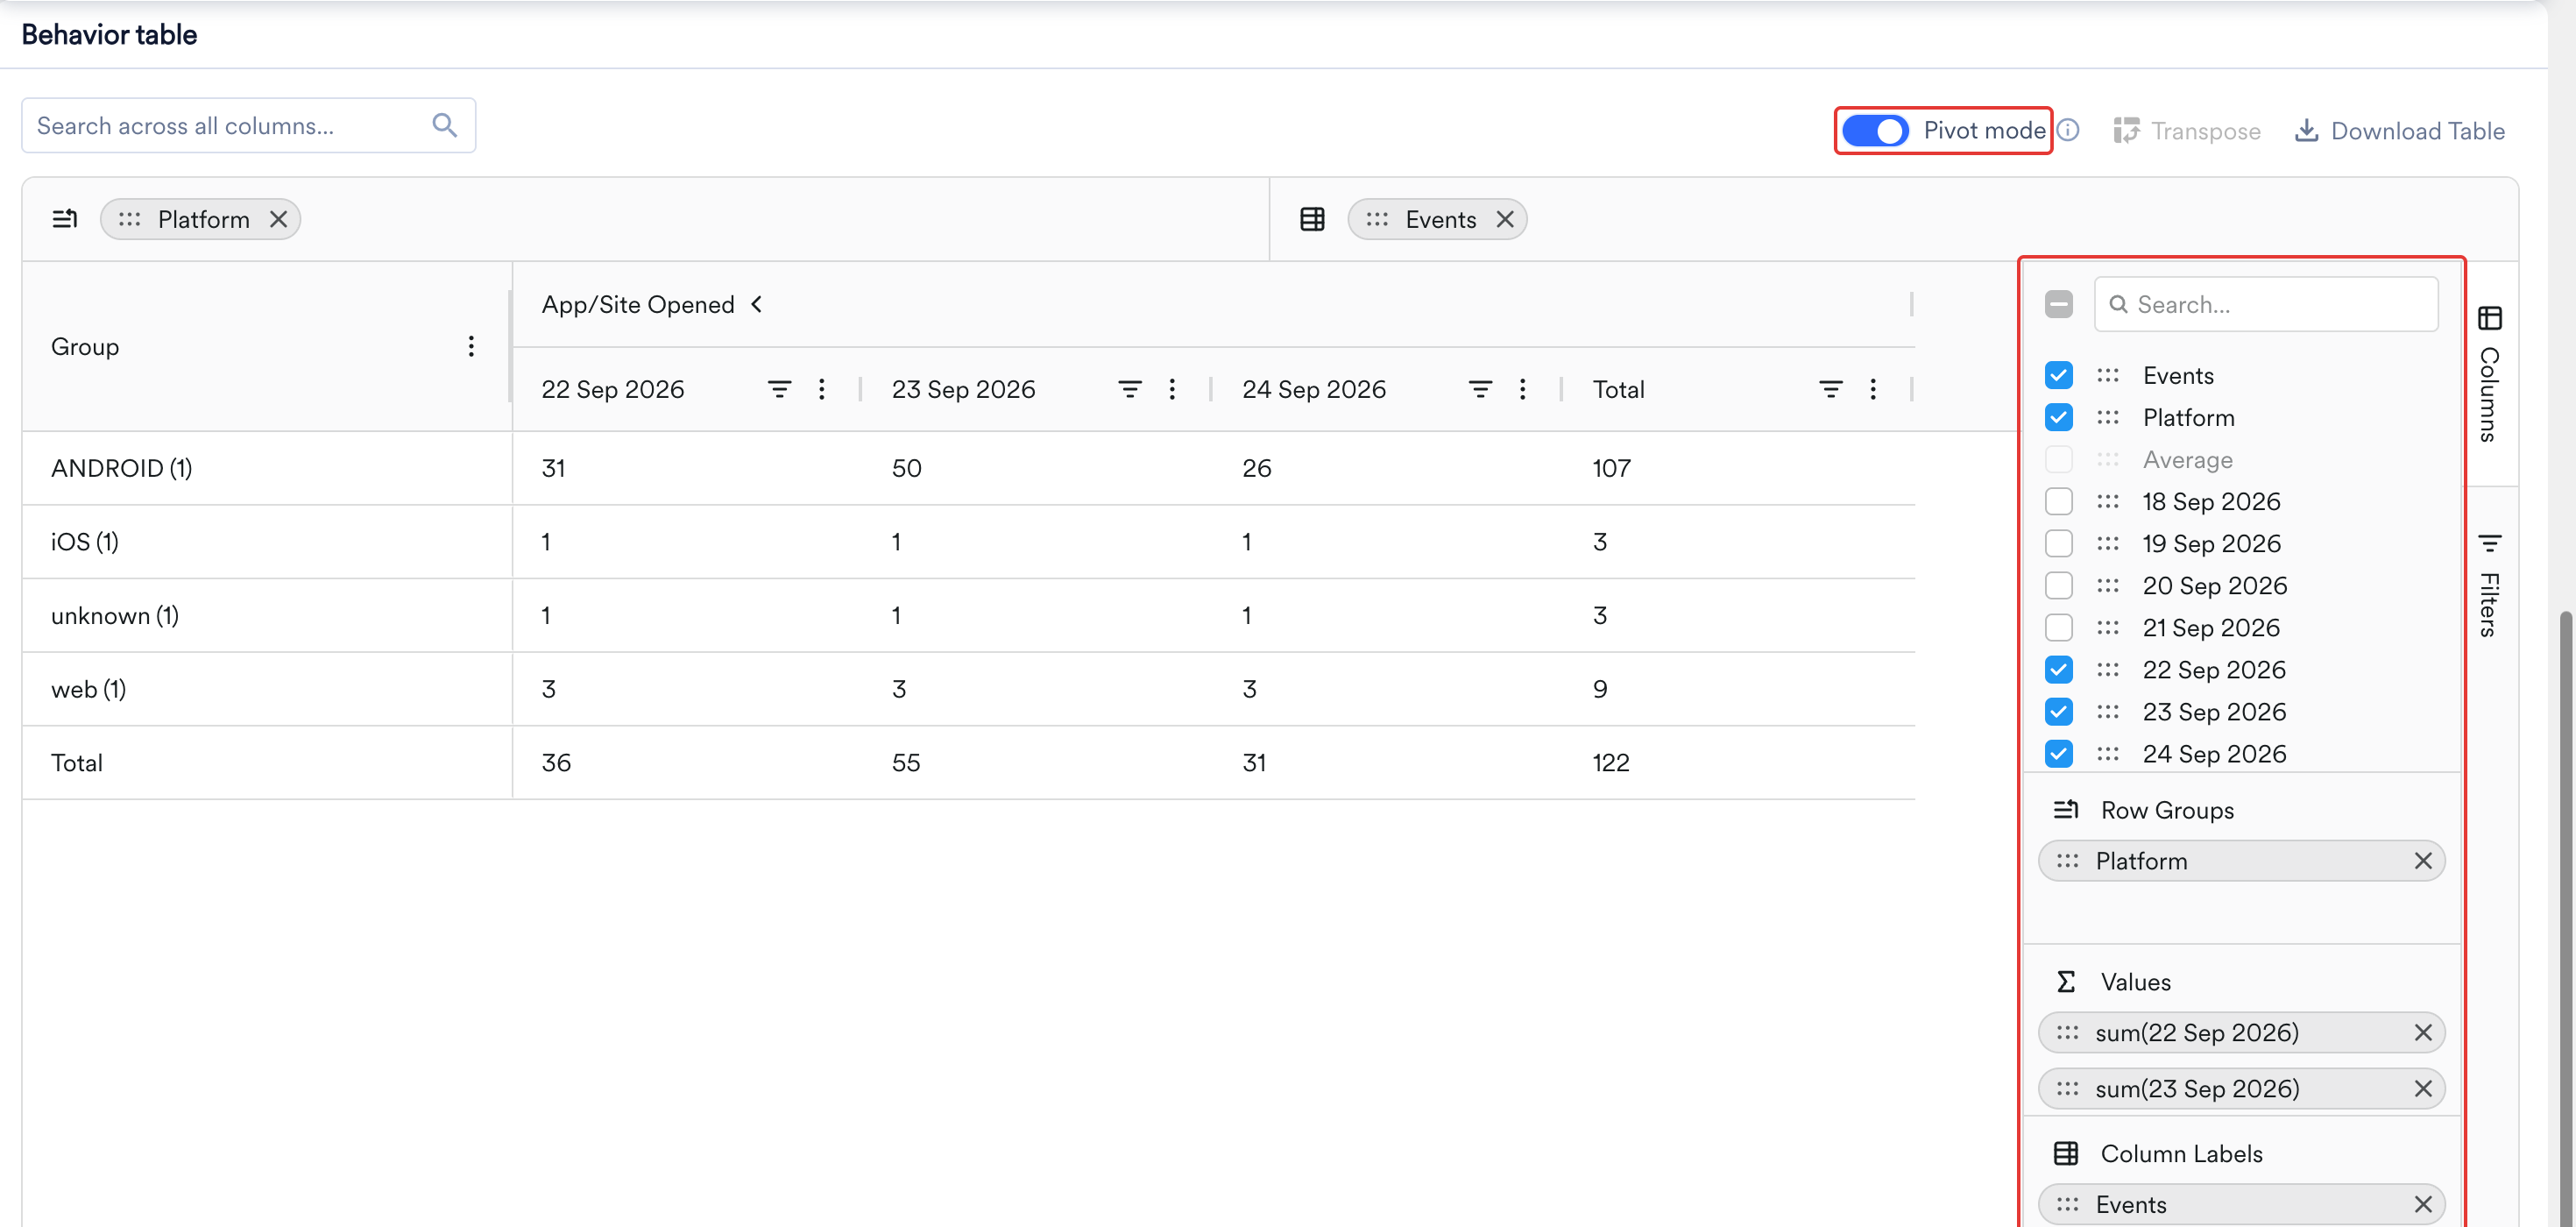Click the Download Table button label
Image resolution: width=2576 pixels, height=1227 pixels.
(x=2417, y=131)
